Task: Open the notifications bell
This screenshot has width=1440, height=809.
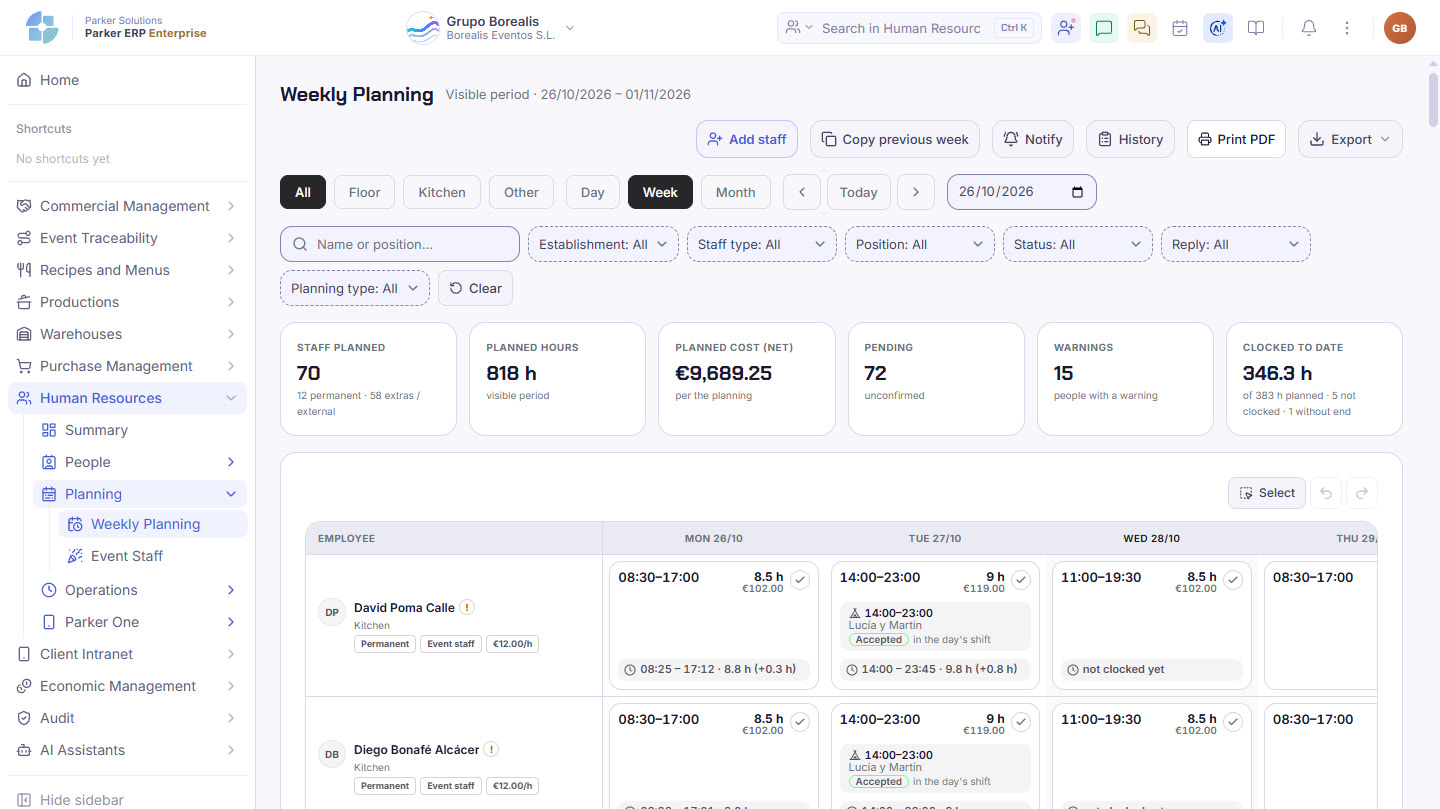Action: 1309,28
